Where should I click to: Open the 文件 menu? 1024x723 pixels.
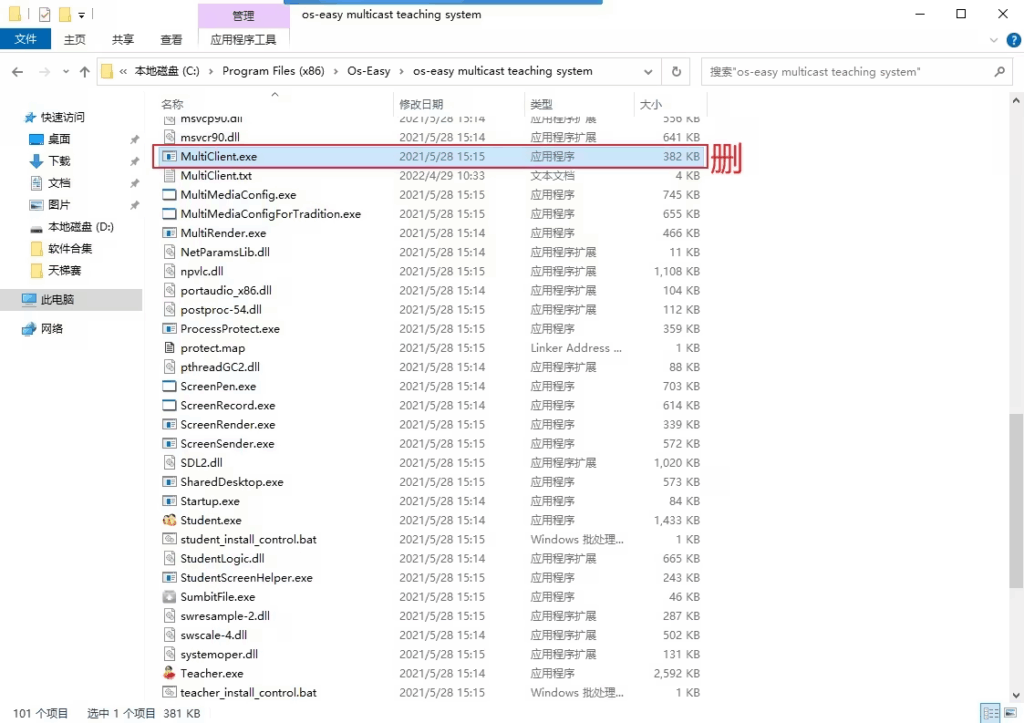[x=26, y=39]
